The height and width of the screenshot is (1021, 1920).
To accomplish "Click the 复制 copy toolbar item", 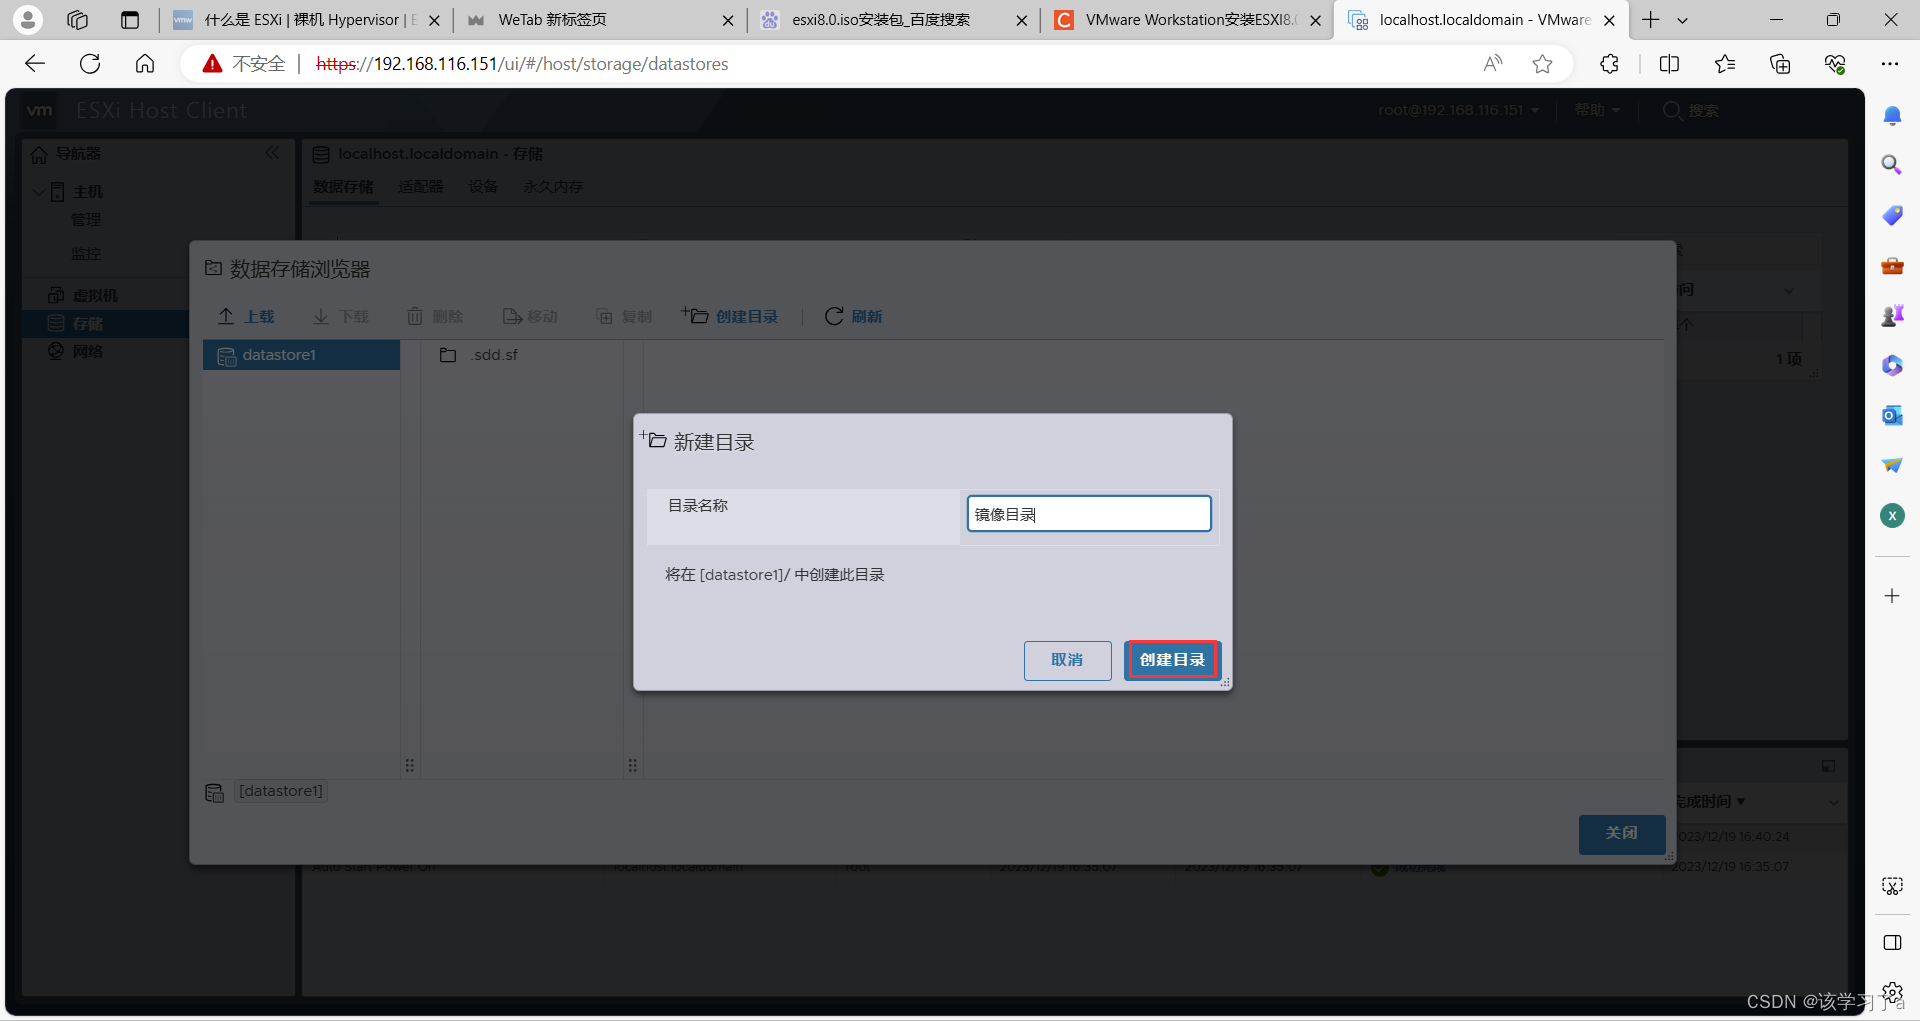I will pos(624,316).
